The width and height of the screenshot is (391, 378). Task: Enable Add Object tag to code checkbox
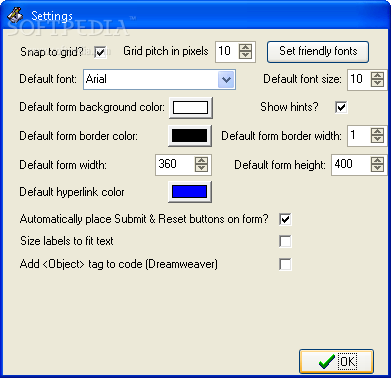click(x=285, y=264)
